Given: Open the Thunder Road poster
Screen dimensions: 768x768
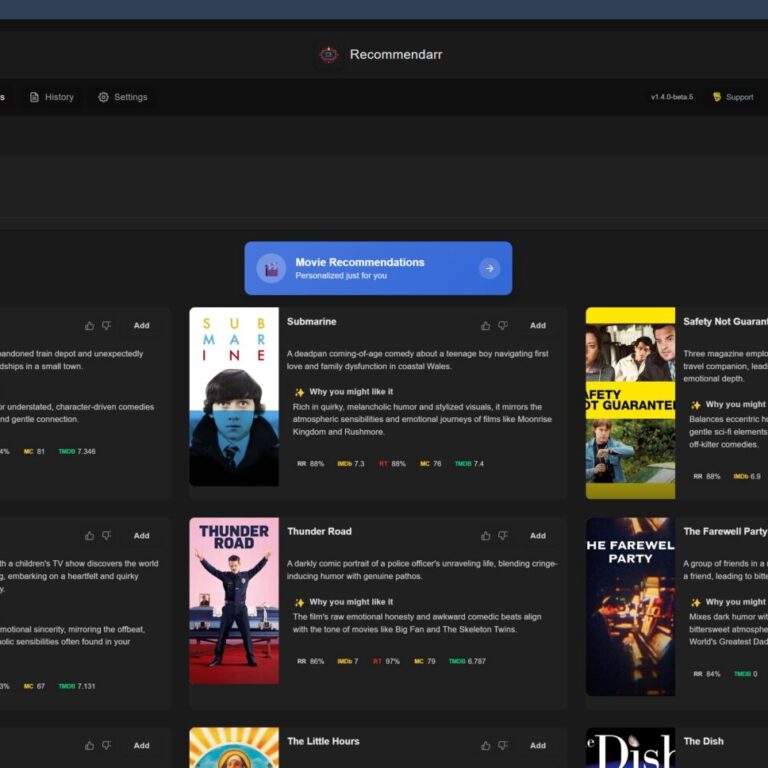Looking at the screenshot, I should tap(234, 600).
